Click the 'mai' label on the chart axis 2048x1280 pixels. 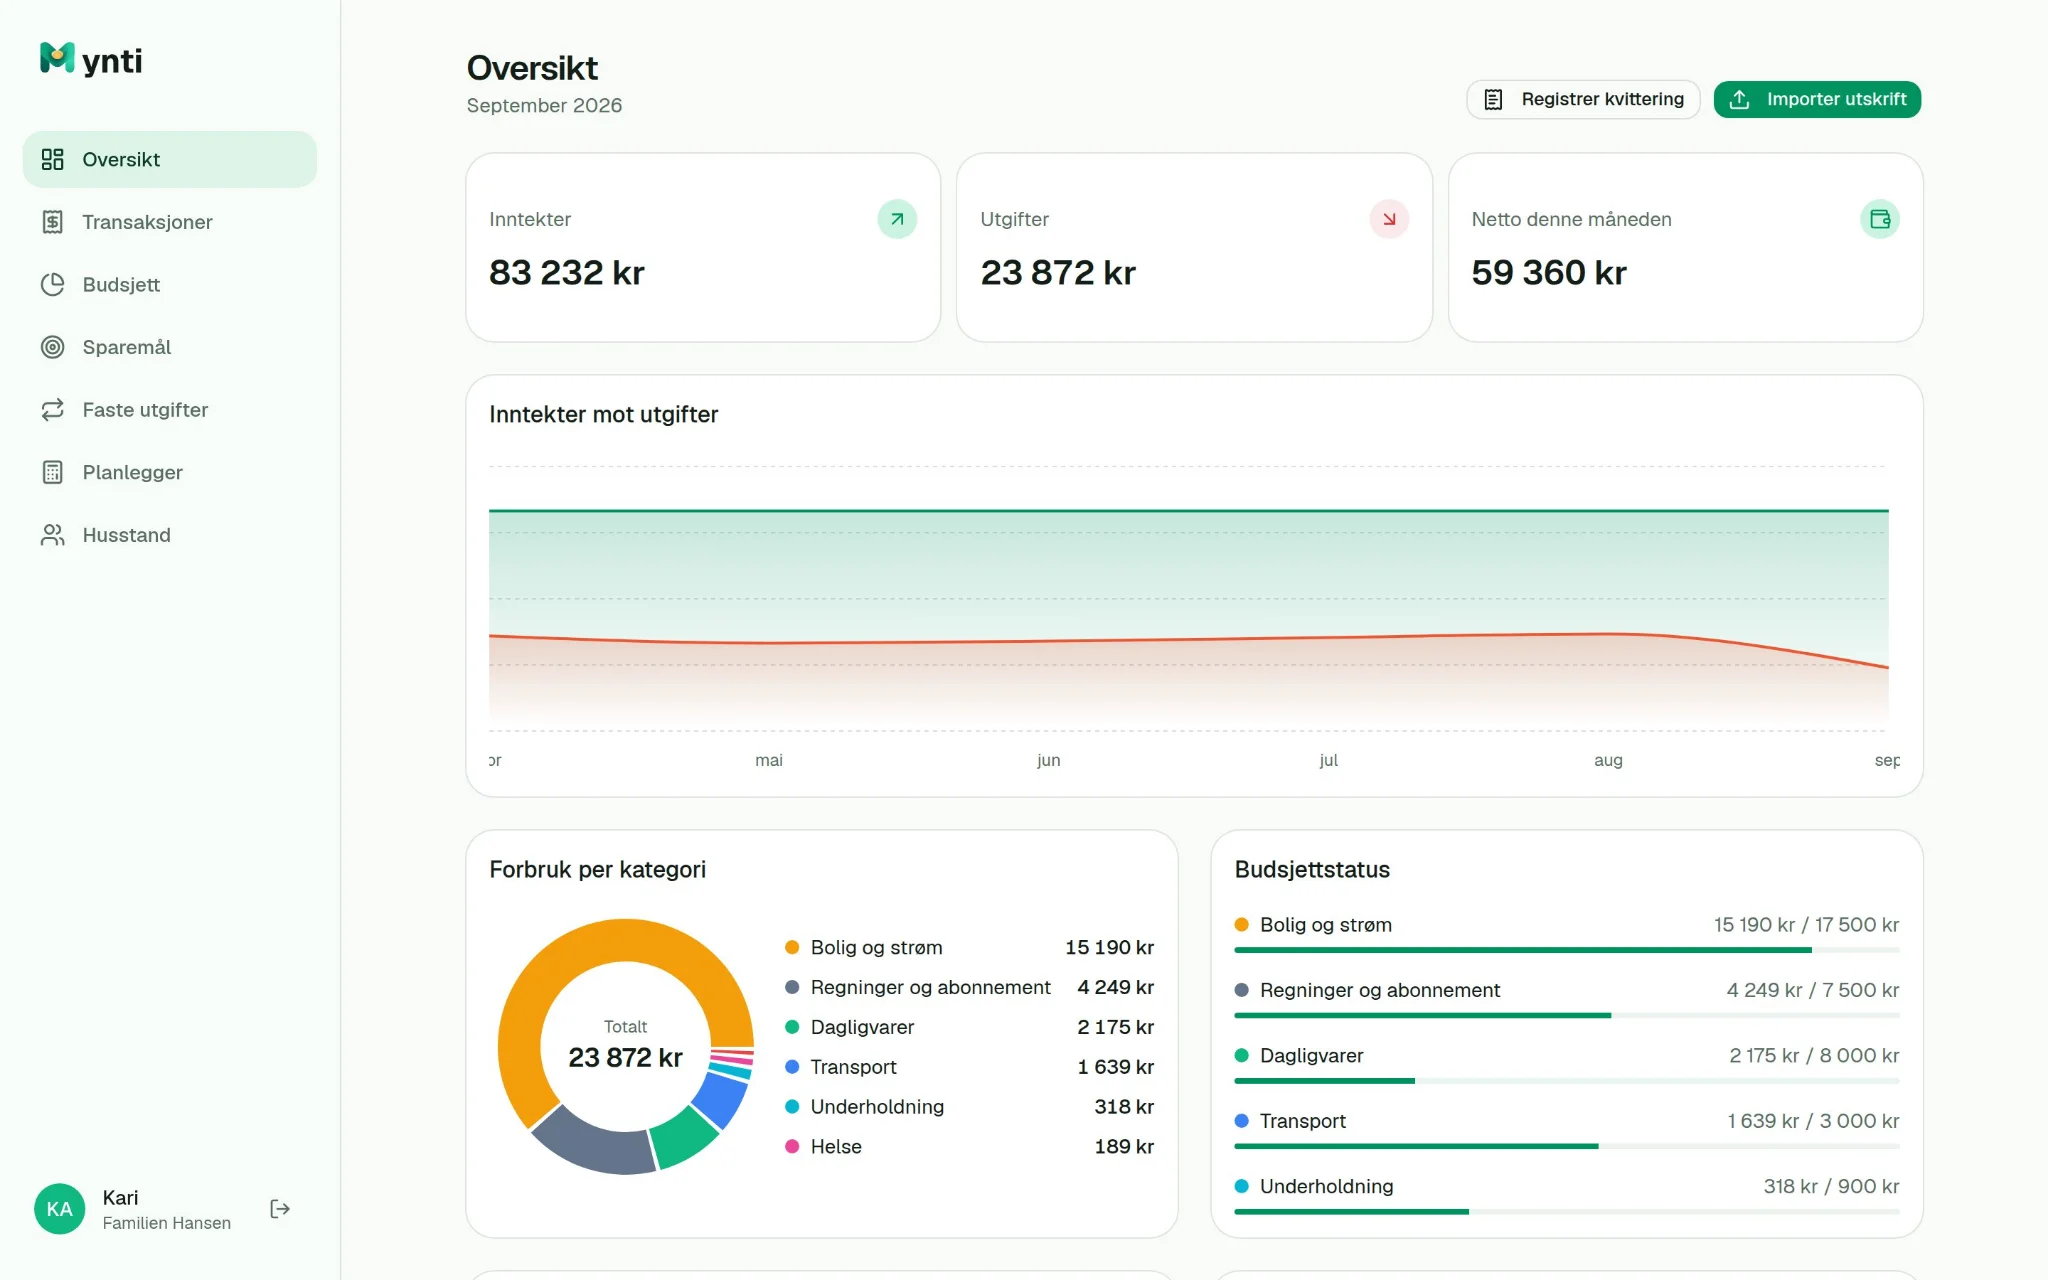coord(769,760)
